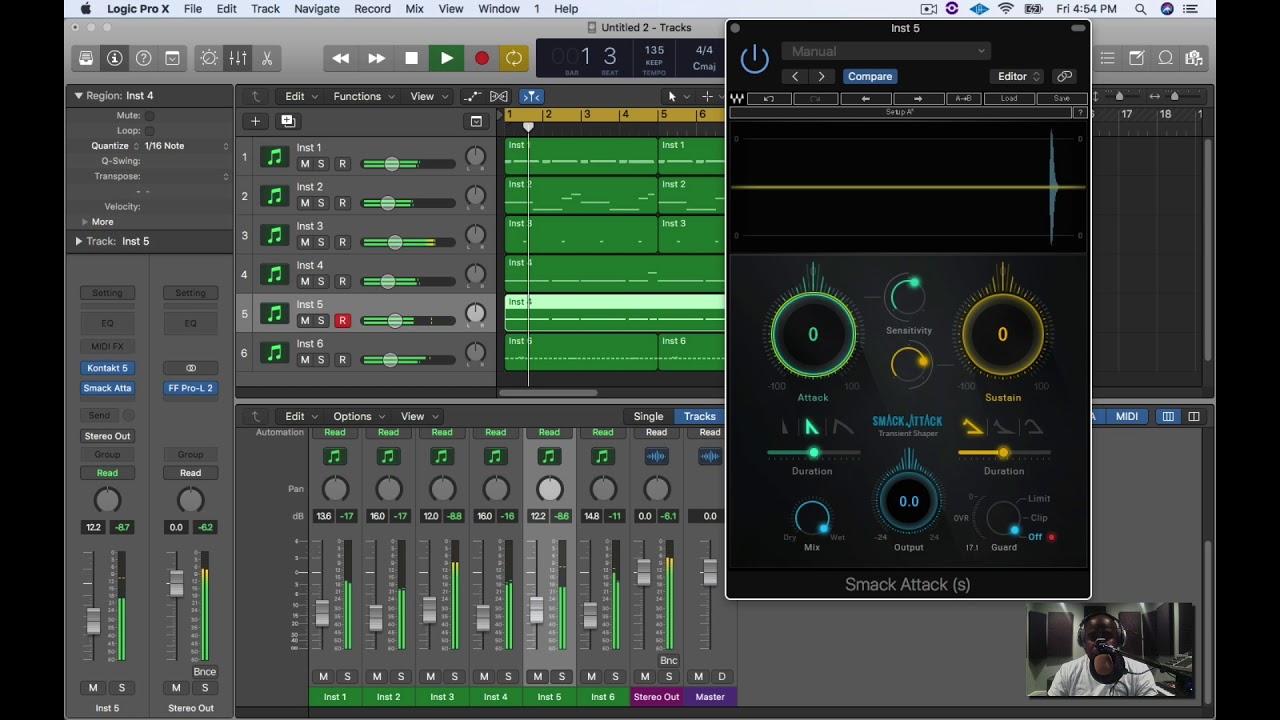The height and width of the screenshot is (720, 1280).
Task: Toggle the region Mute checkbox in inspector
Action: (149, 116)
